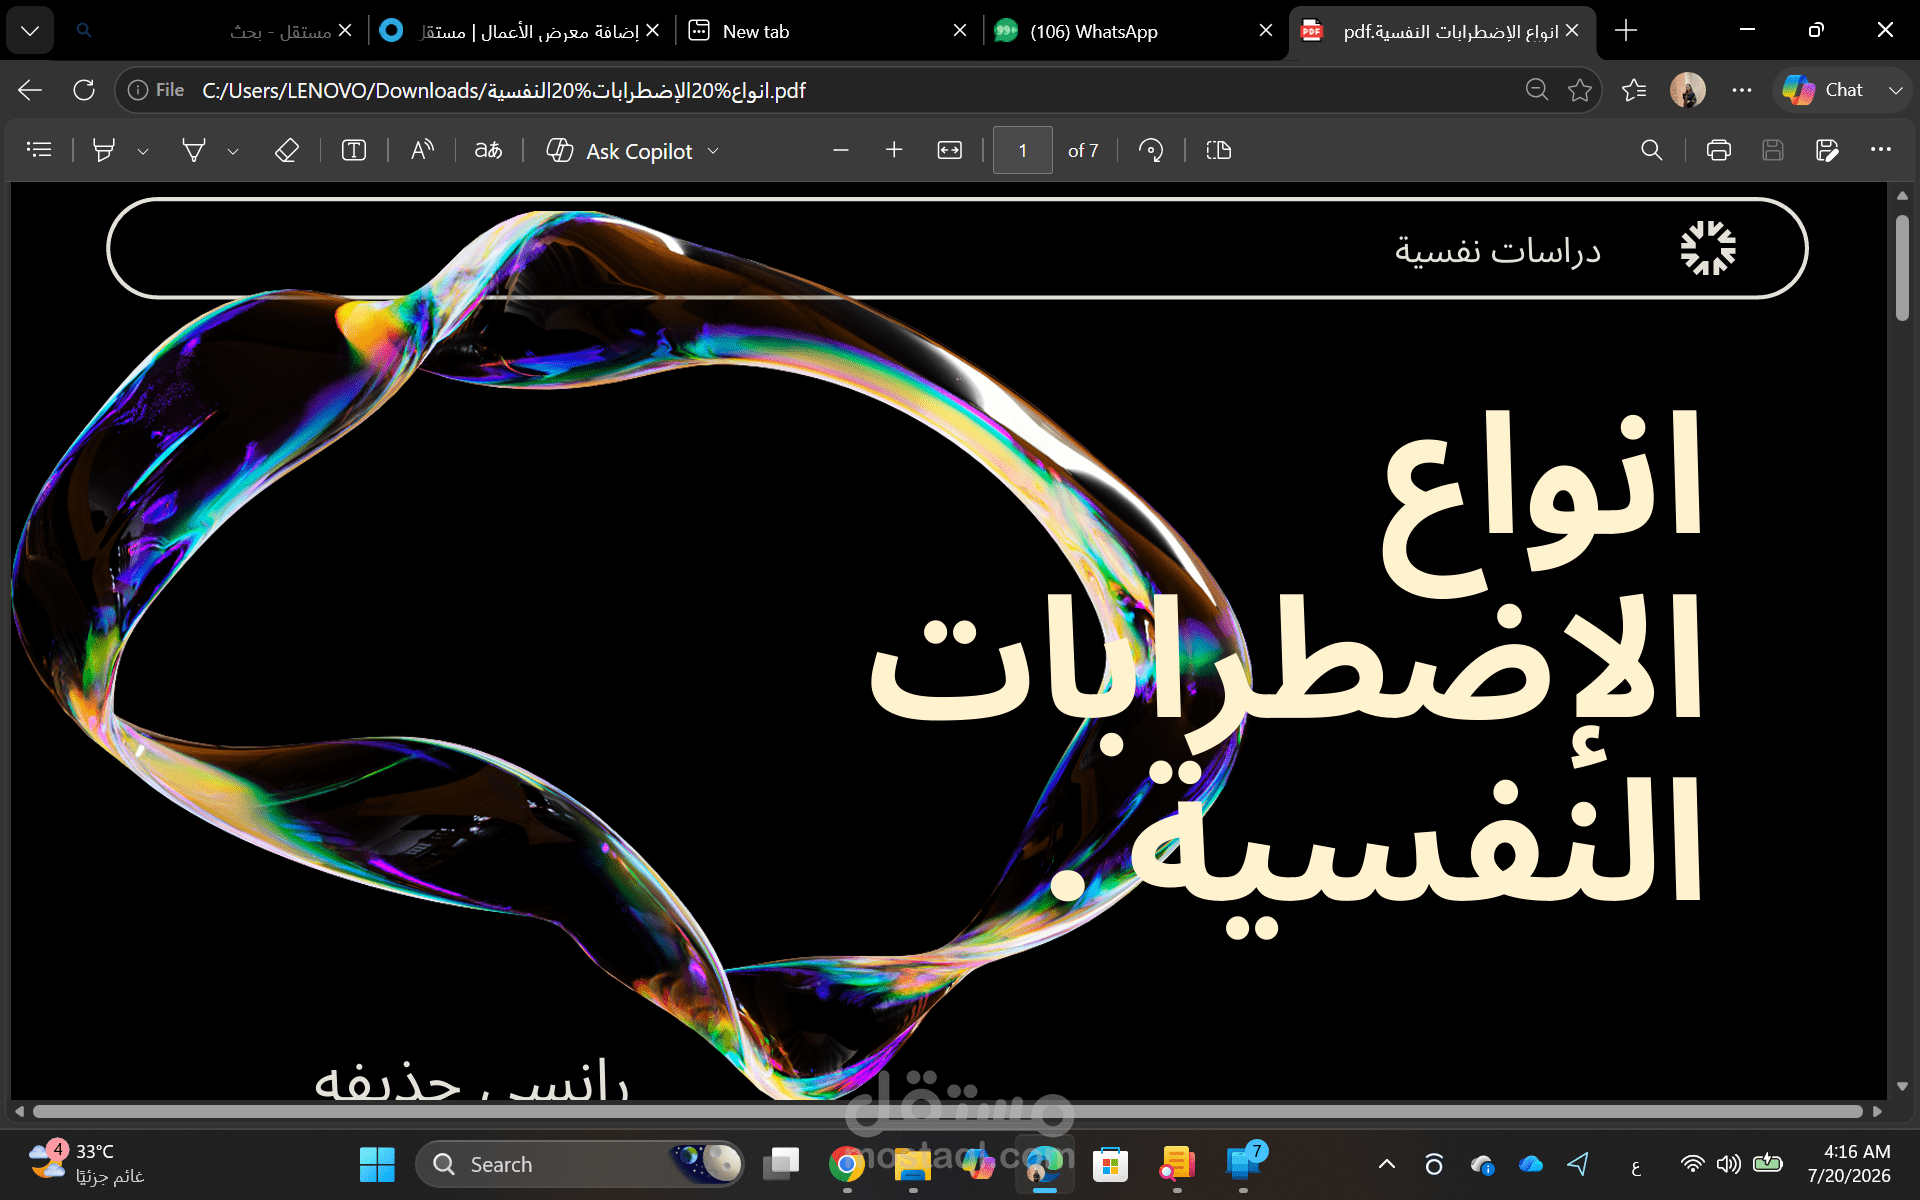Open the zoom indicator in address bar
This screenshot has height=1200, width=1920.
pos(1537,90)
